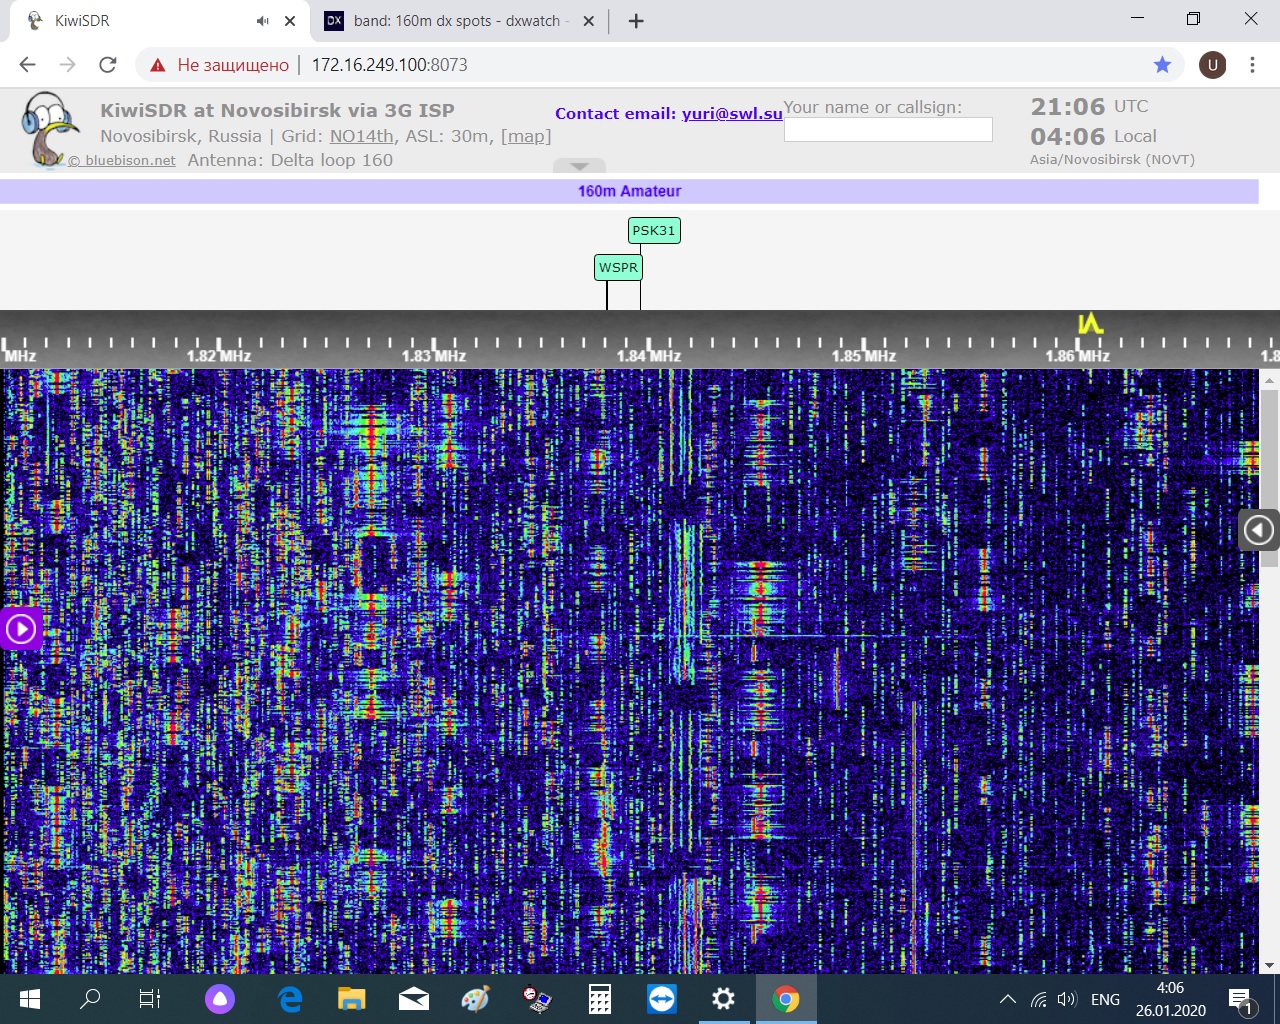The width and height of the screenshot is (1280, 1024).
Task: Click the name or callsign input field
Action: click(888, 130)
